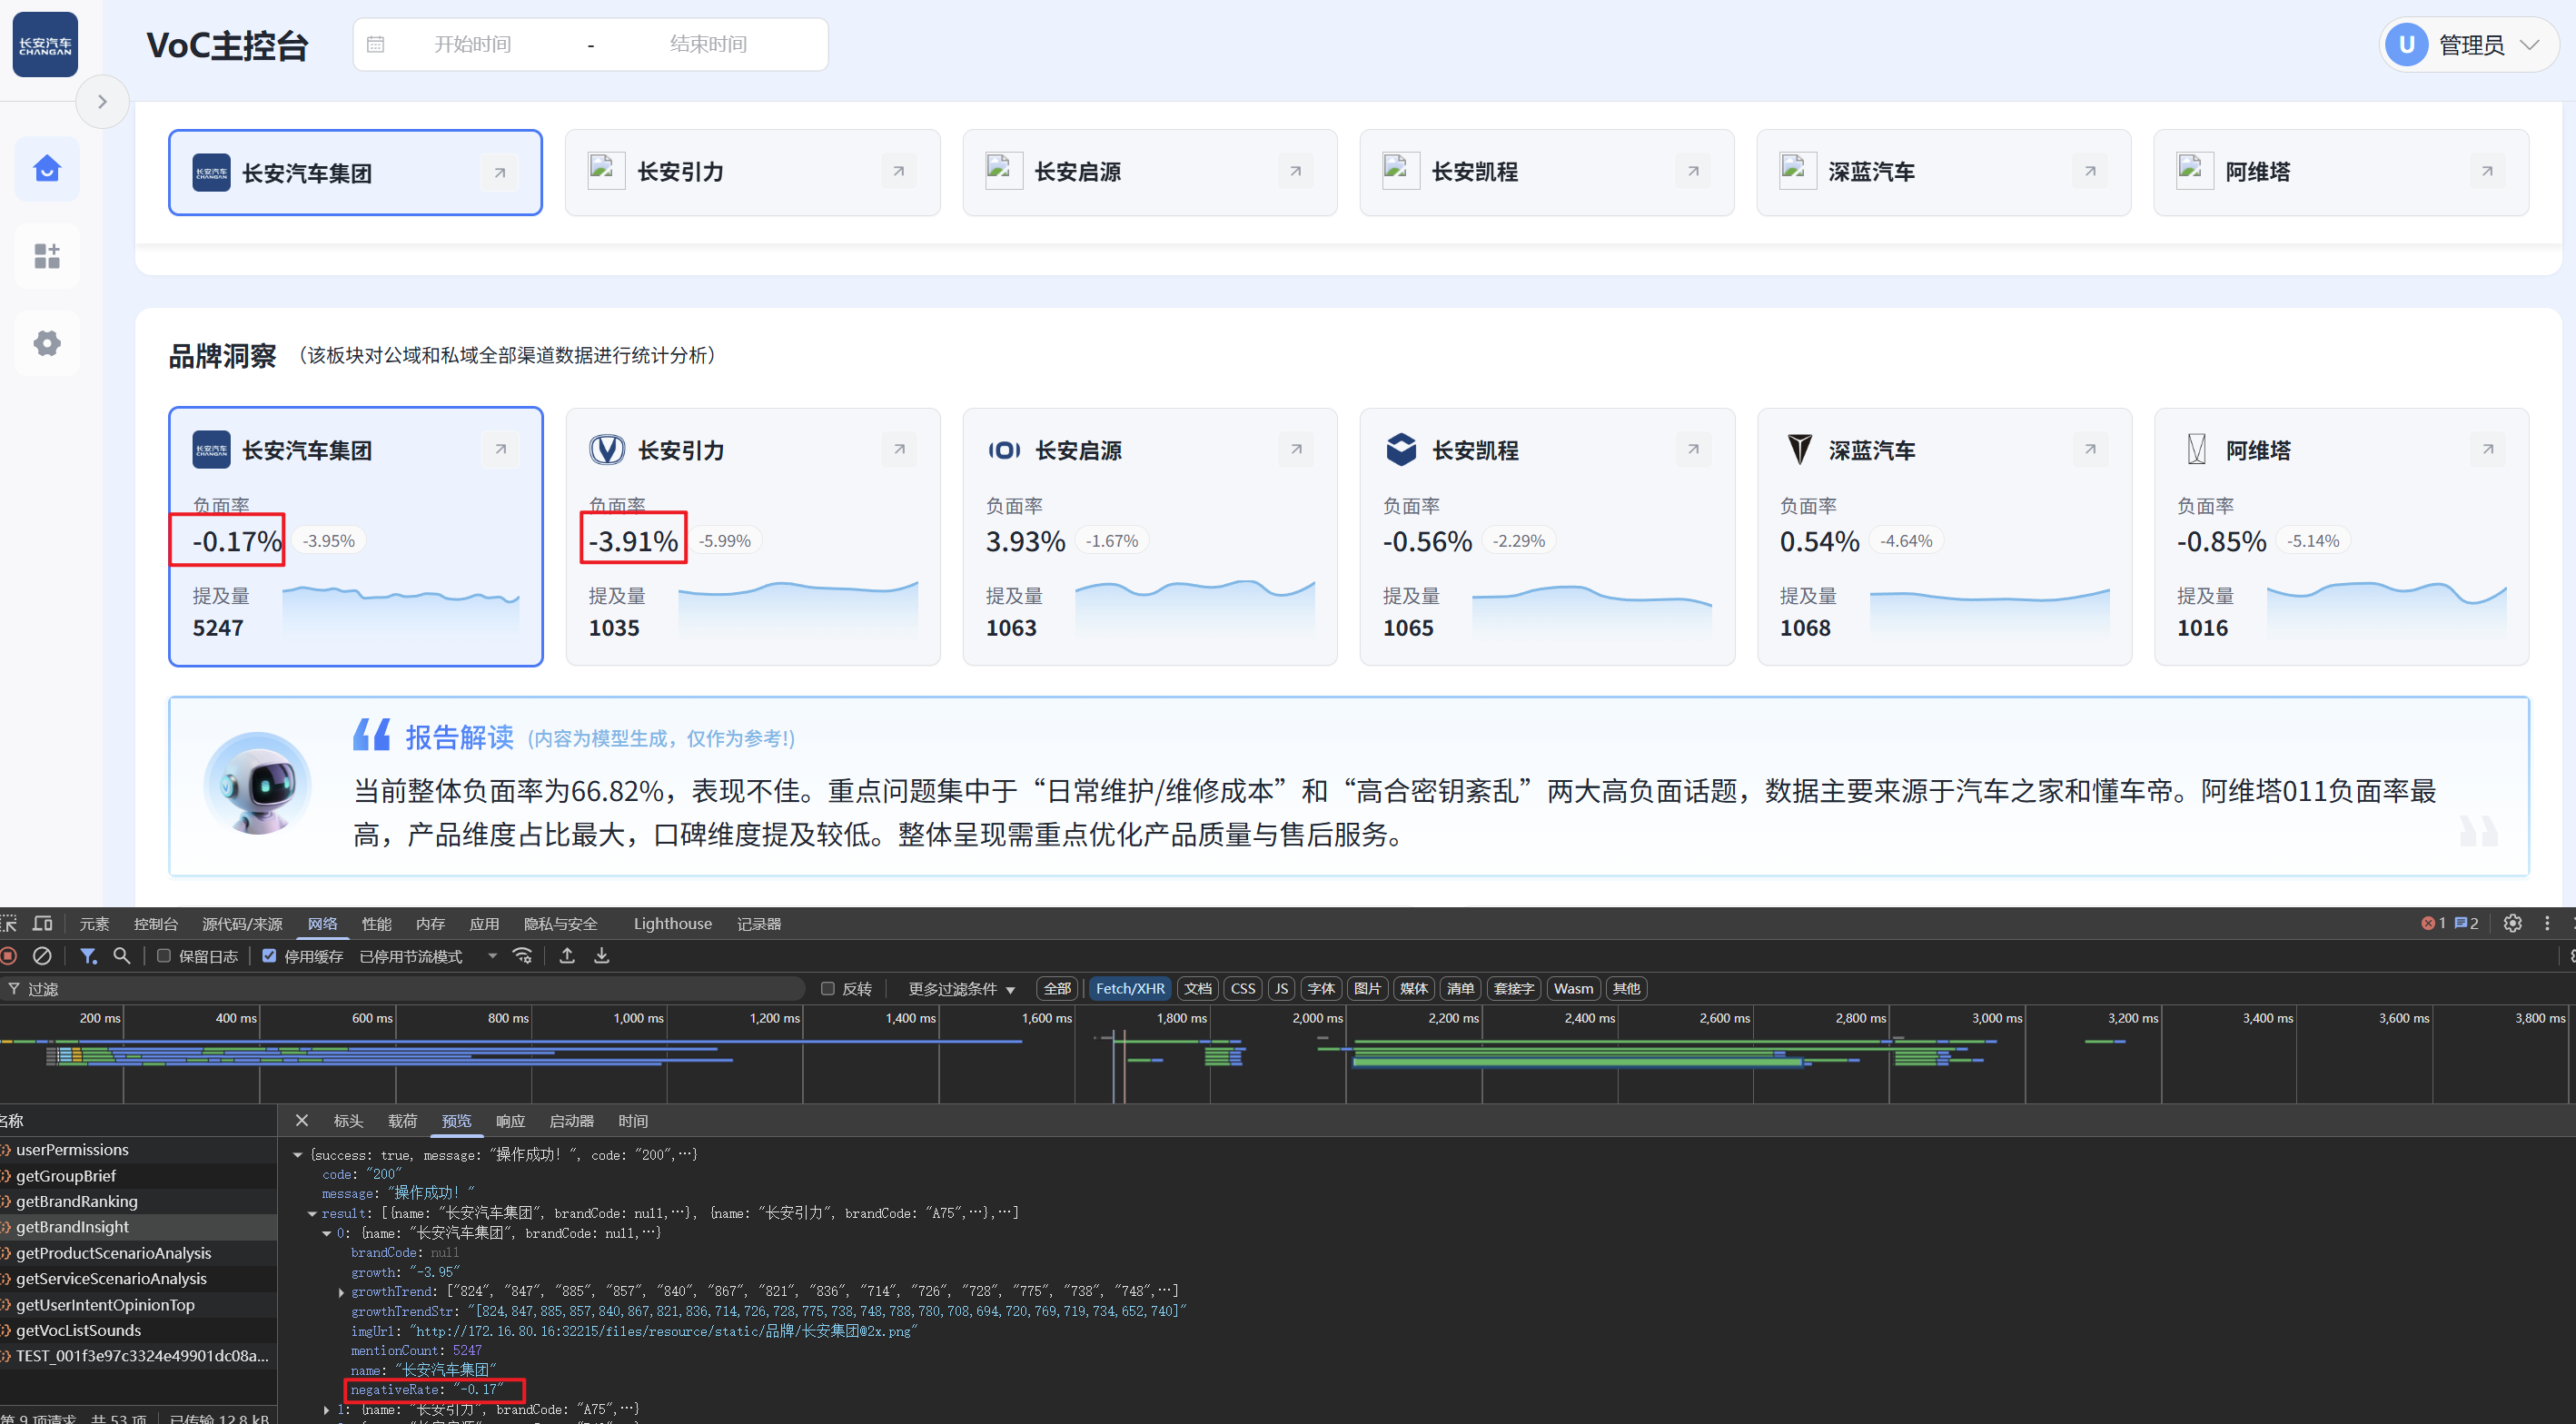This screenshot has width=2576, height=1424.
Task: Click the calendar icon in date range picker
Action: [376, 44]
